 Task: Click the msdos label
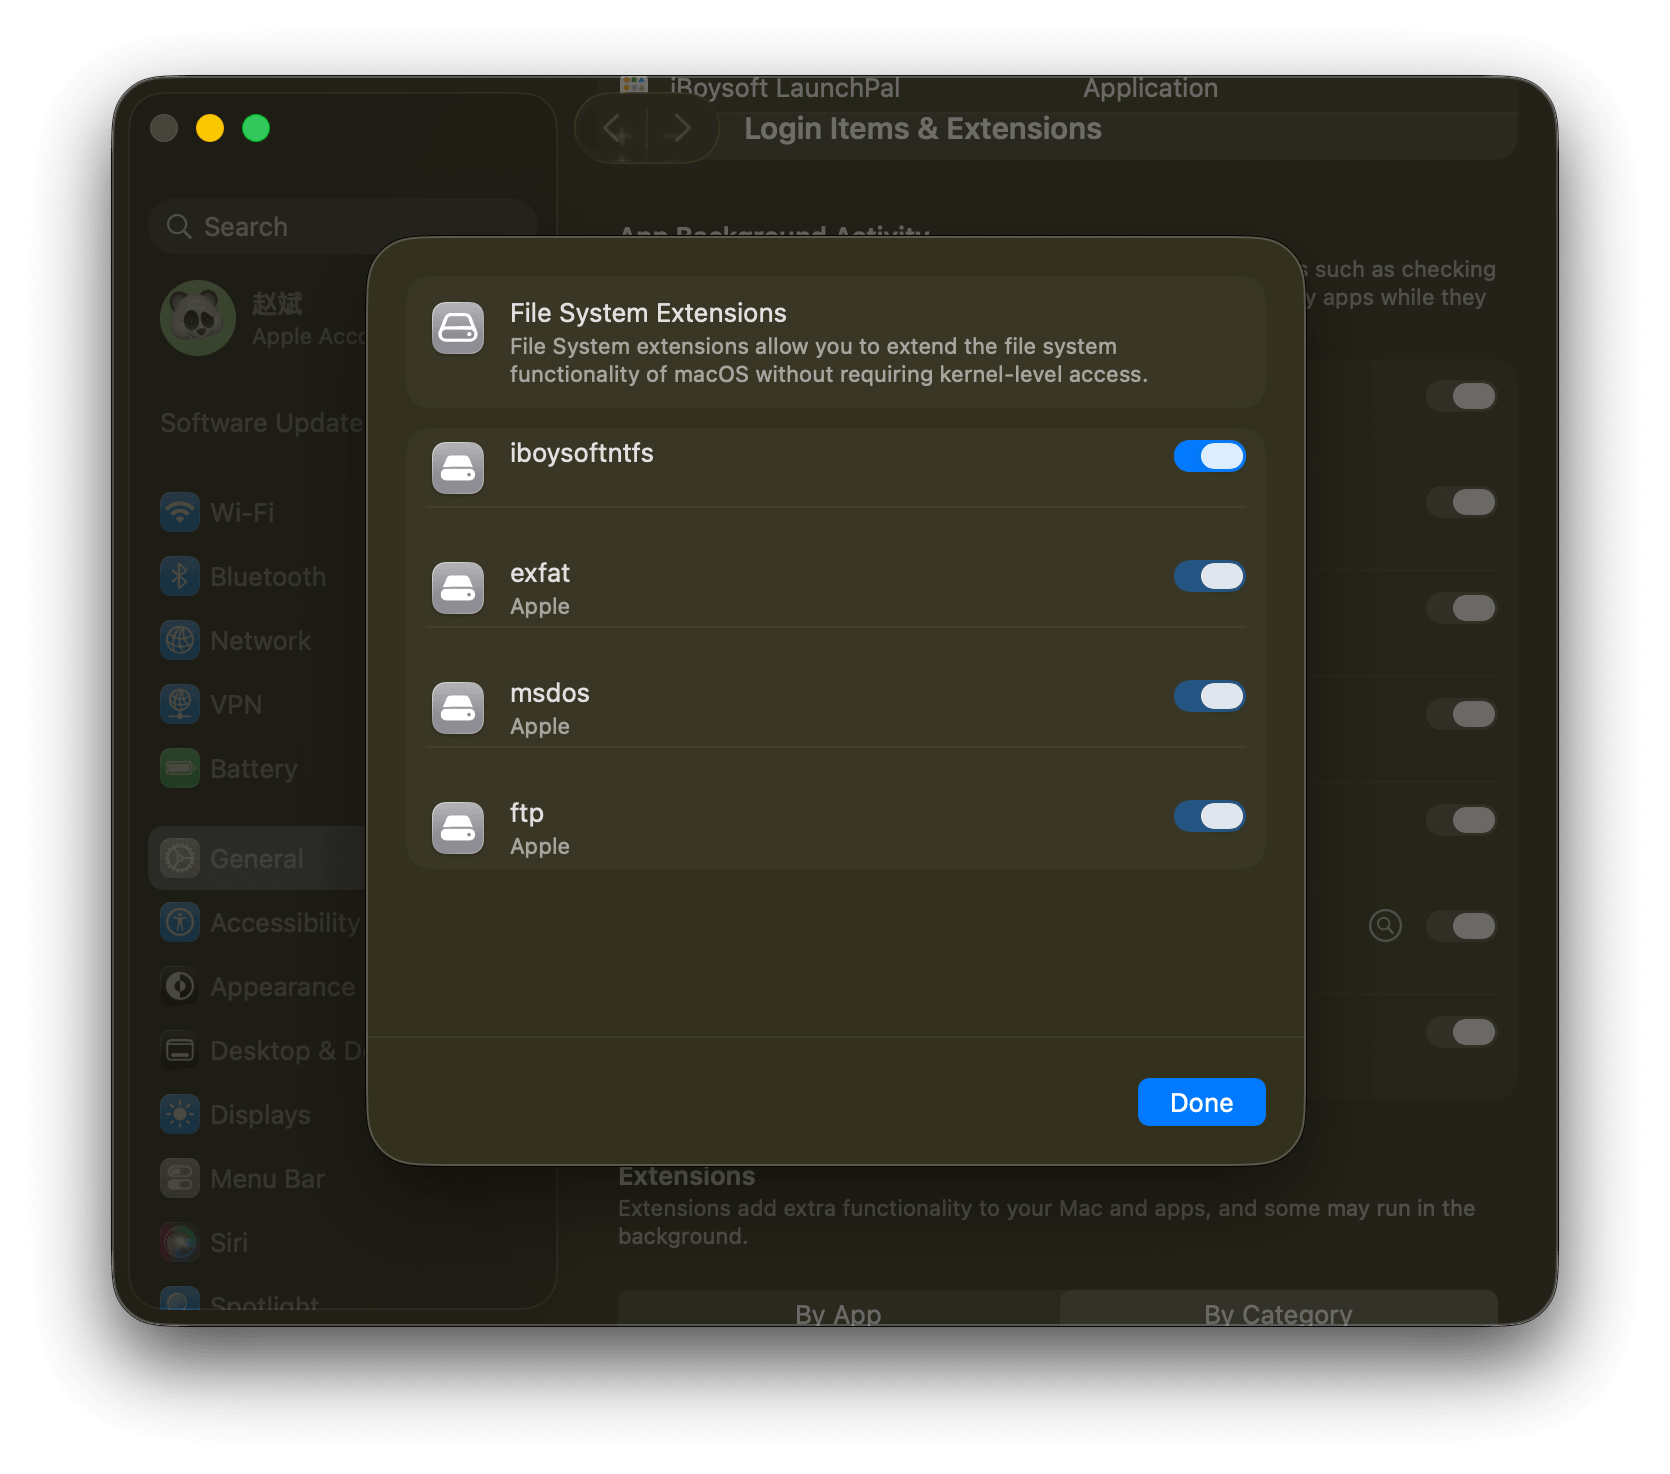(x=550, y=693)
